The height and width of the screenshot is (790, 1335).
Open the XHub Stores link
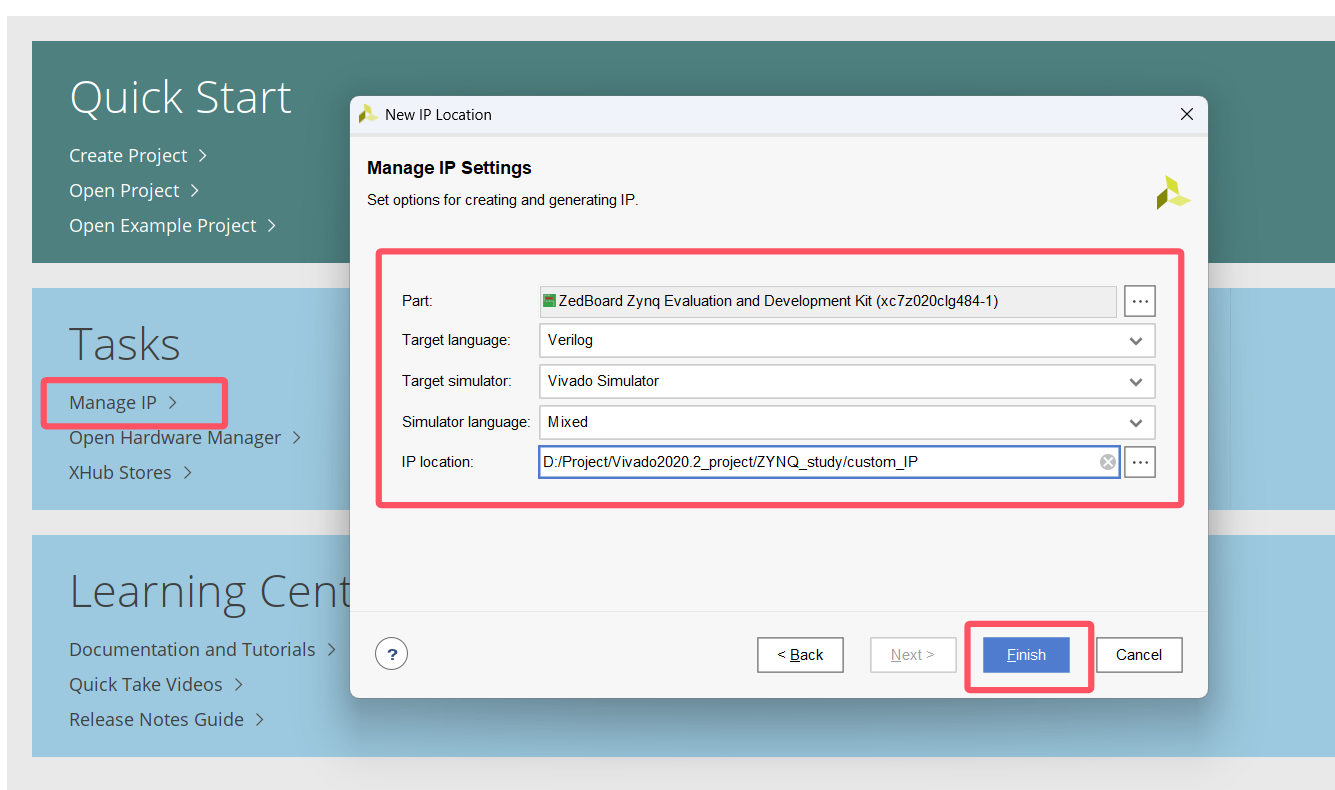[x=130, y=473]
